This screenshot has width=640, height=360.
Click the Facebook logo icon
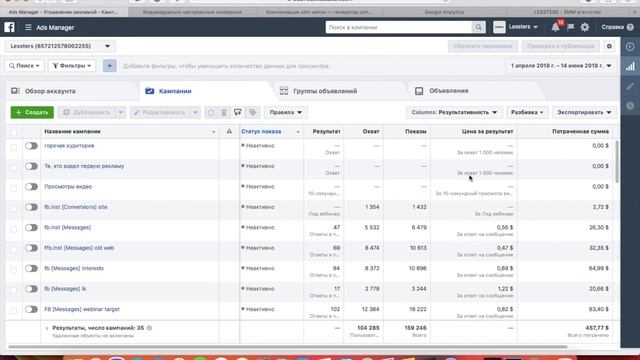(9, 27)
